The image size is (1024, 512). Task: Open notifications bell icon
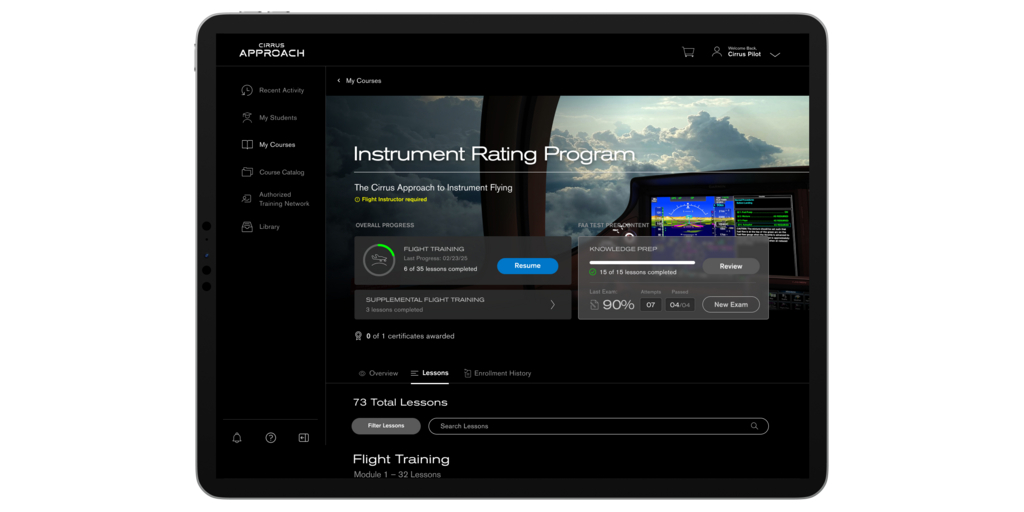pyautogui.click(x=237, y=438)
